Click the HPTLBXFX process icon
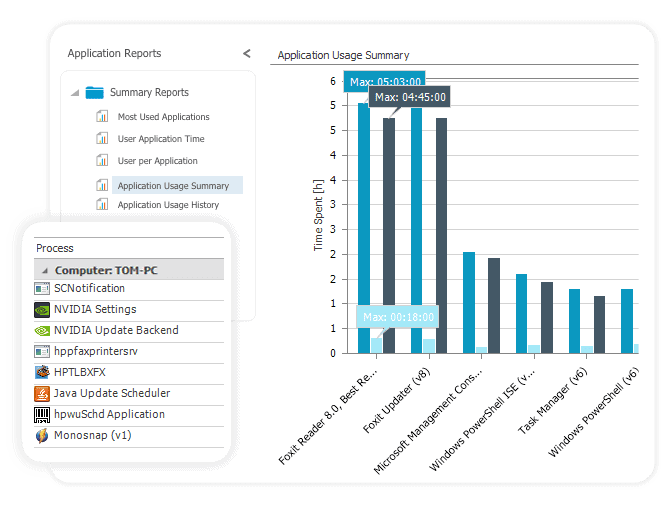The width and height of the screenshot is (668, 510). click(x=42, y=372)
